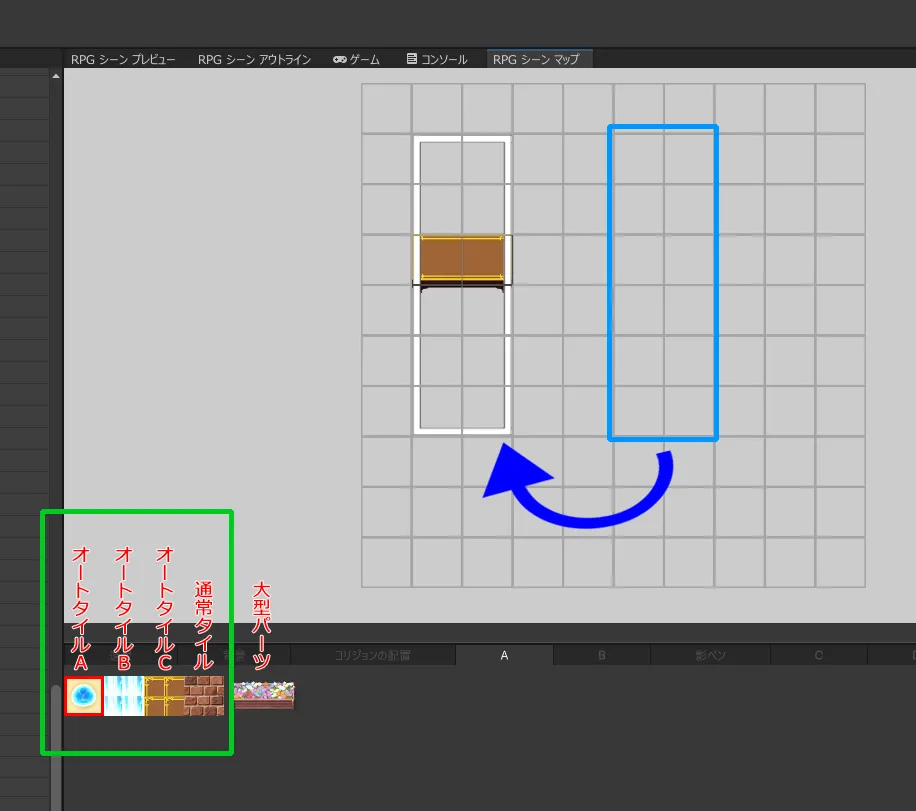Image resolution: width=916 pixels, height=811 pixels.
Task: Click the left panel scroll-up arrow
Action: pyautogui.click(x=56, y=76)
